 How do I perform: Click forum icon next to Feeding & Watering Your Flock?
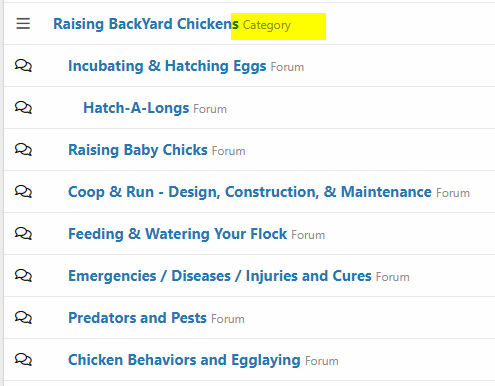(x=23, y=233)
